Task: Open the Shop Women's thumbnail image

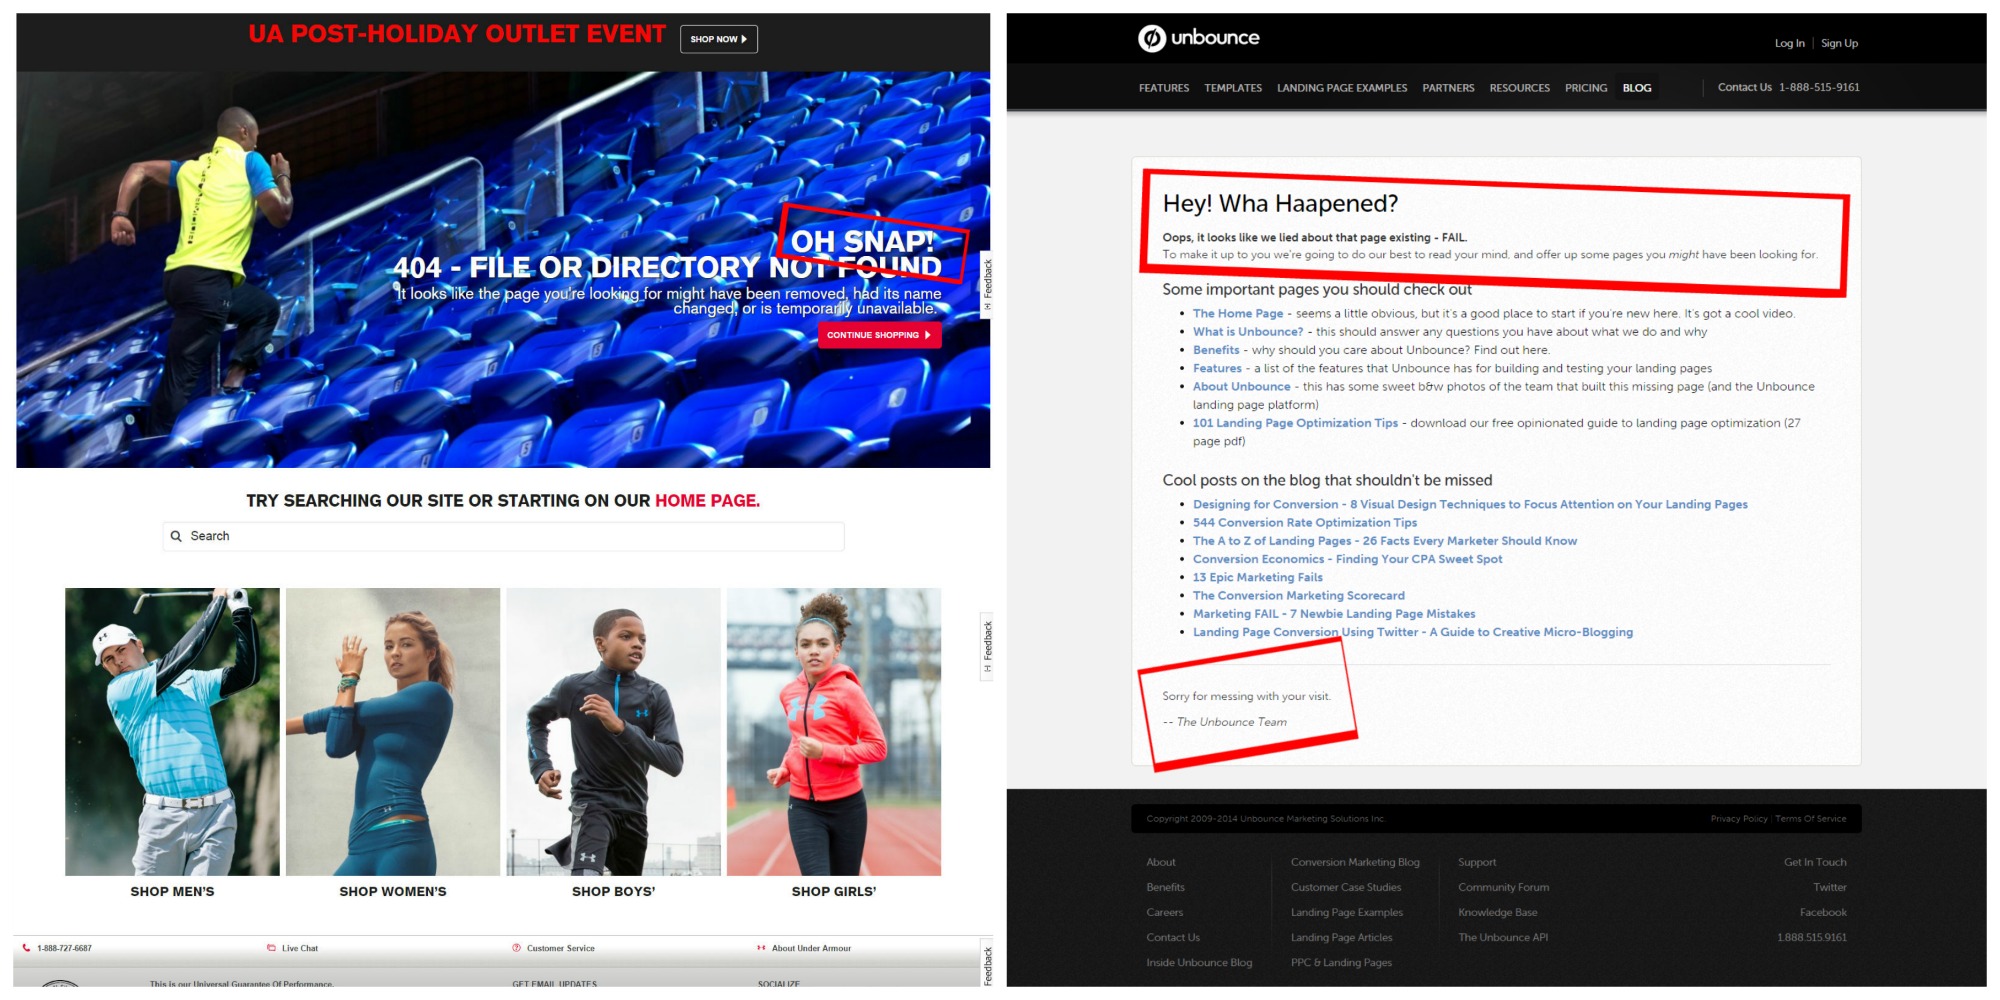Action: click(393, 732)
